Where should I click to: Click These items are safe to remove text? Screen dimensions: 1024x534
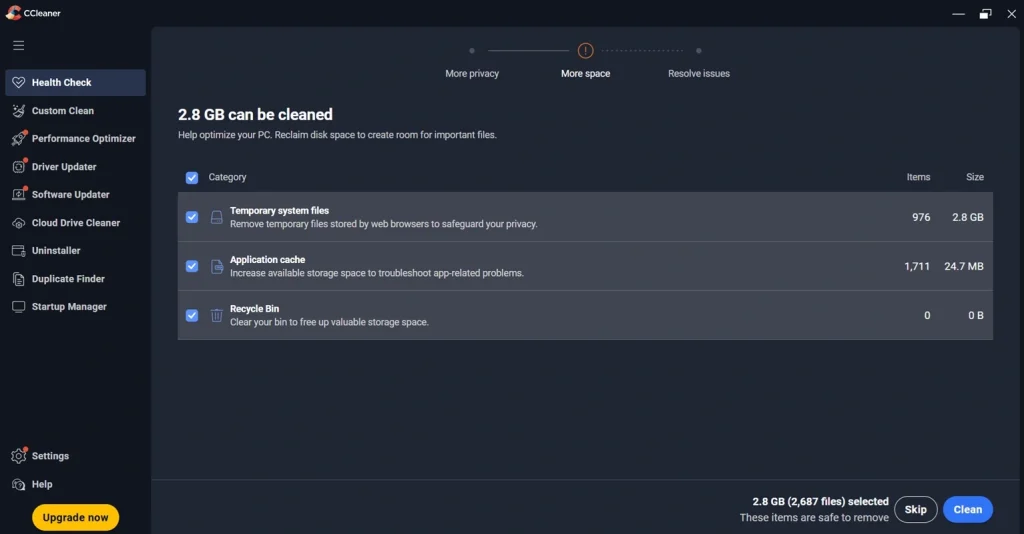click(x=814, y=518)
